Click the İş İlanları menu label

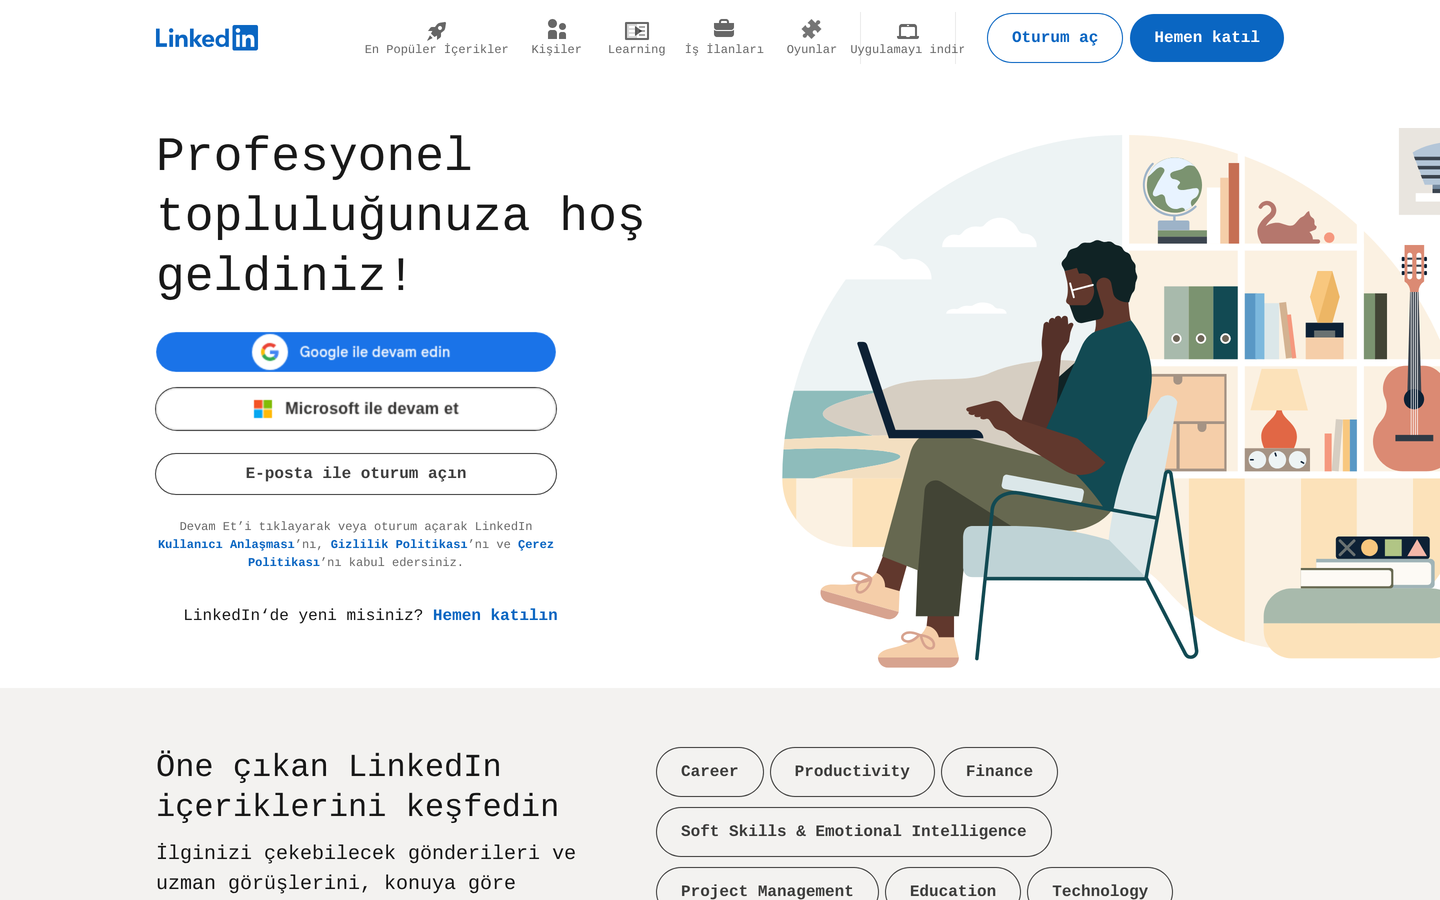tap(724, 50)
